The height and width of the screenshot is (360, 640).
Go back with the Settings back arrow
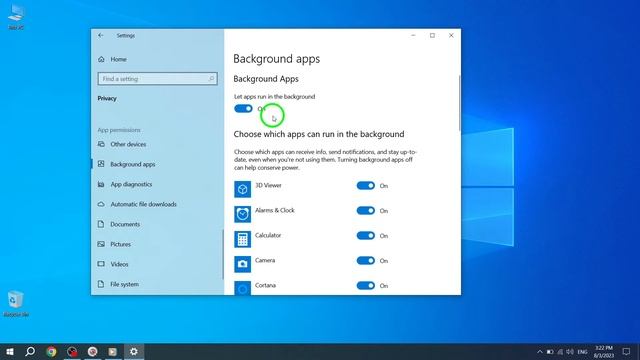[x=101, y=36]
